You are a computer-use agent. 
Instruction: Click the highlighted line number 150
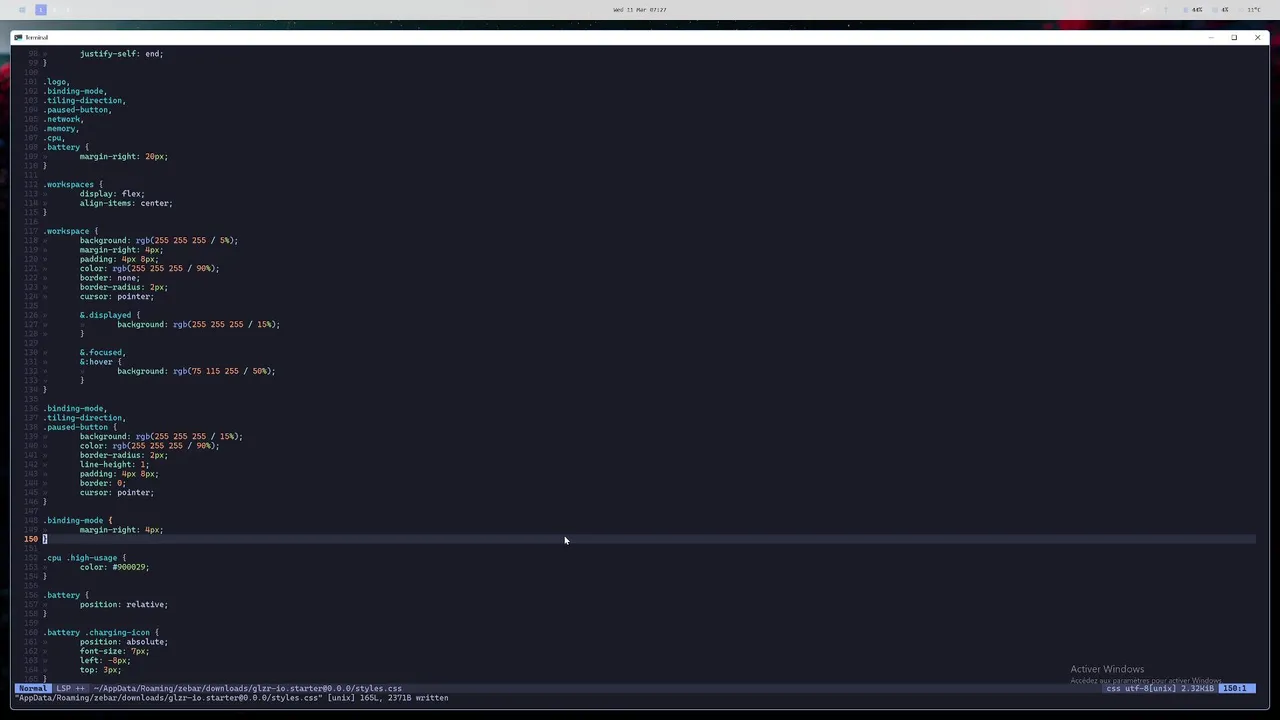tap(31, 539)
